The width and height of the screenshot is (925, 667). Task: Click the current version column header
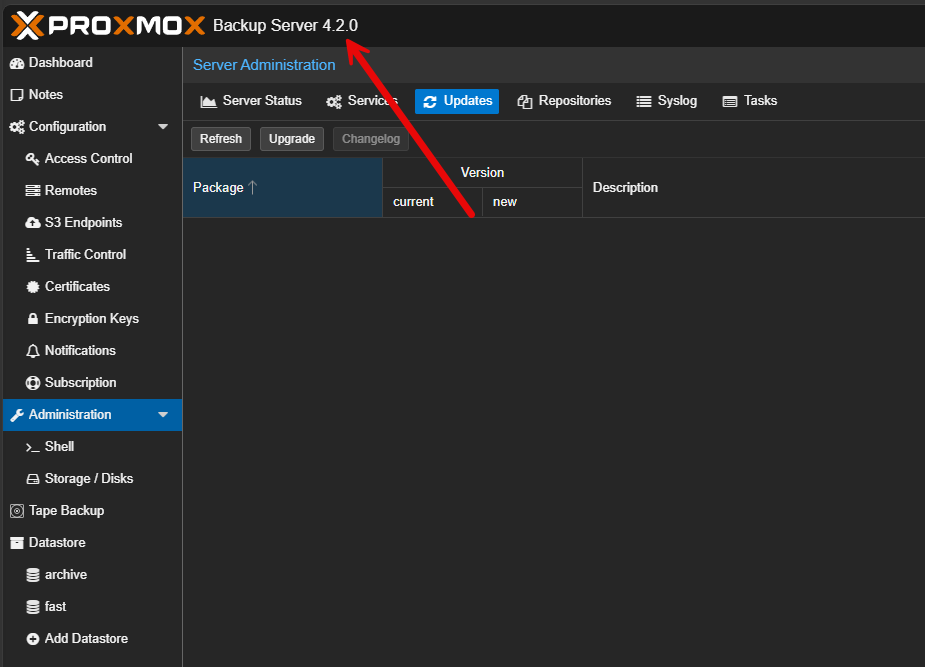[x=432, y=202]
